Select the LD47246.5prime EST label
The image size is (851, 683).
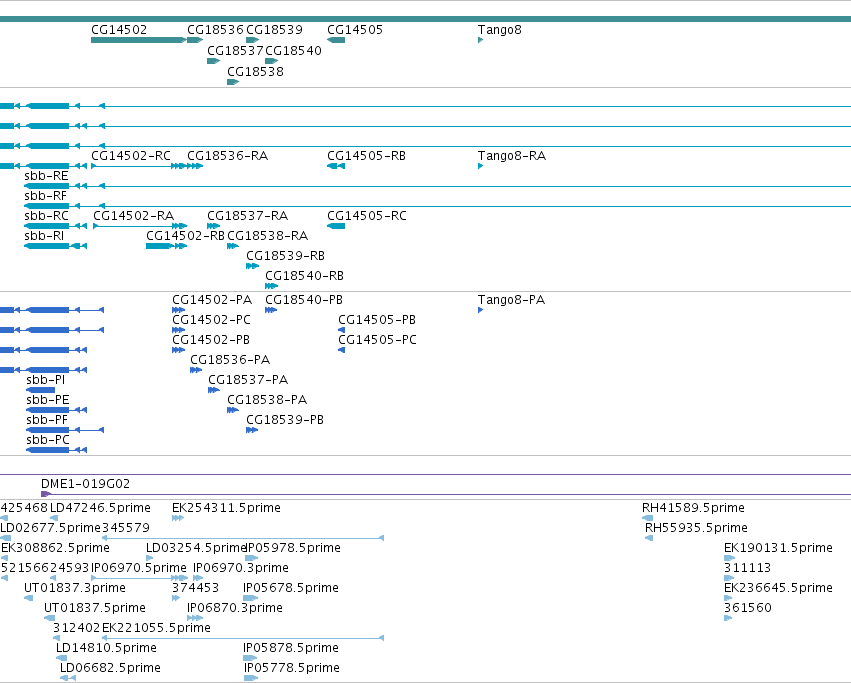(100, 508)
